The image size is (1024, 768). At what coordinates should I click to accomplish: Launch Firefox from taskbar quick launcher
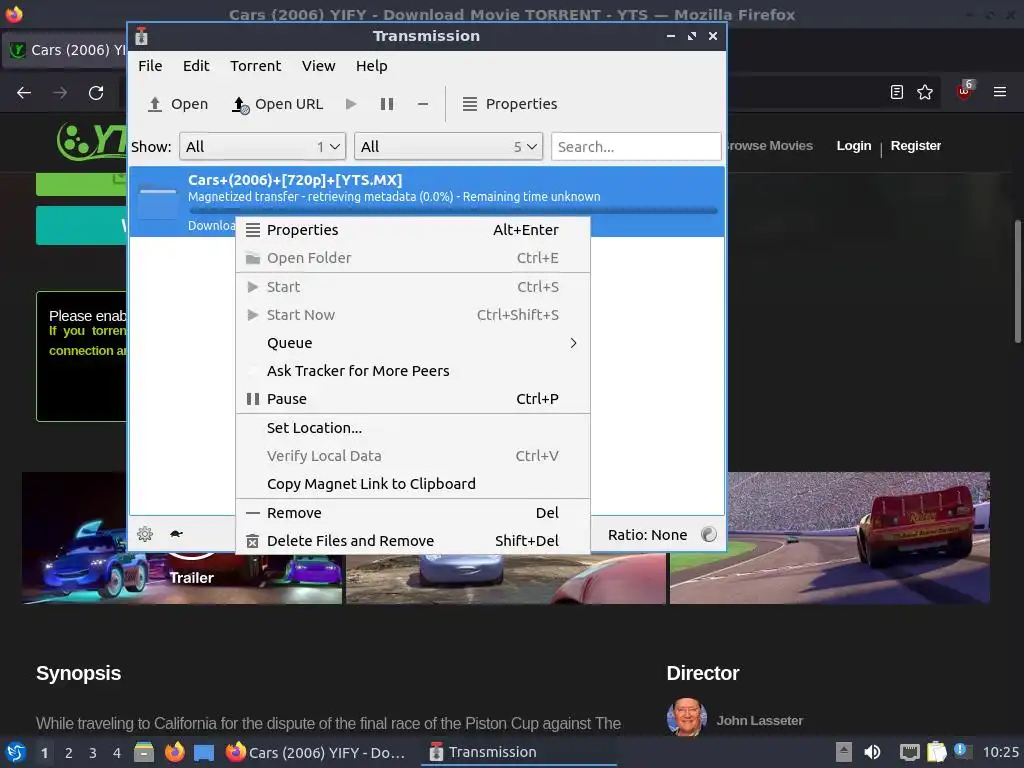point(174,752)
